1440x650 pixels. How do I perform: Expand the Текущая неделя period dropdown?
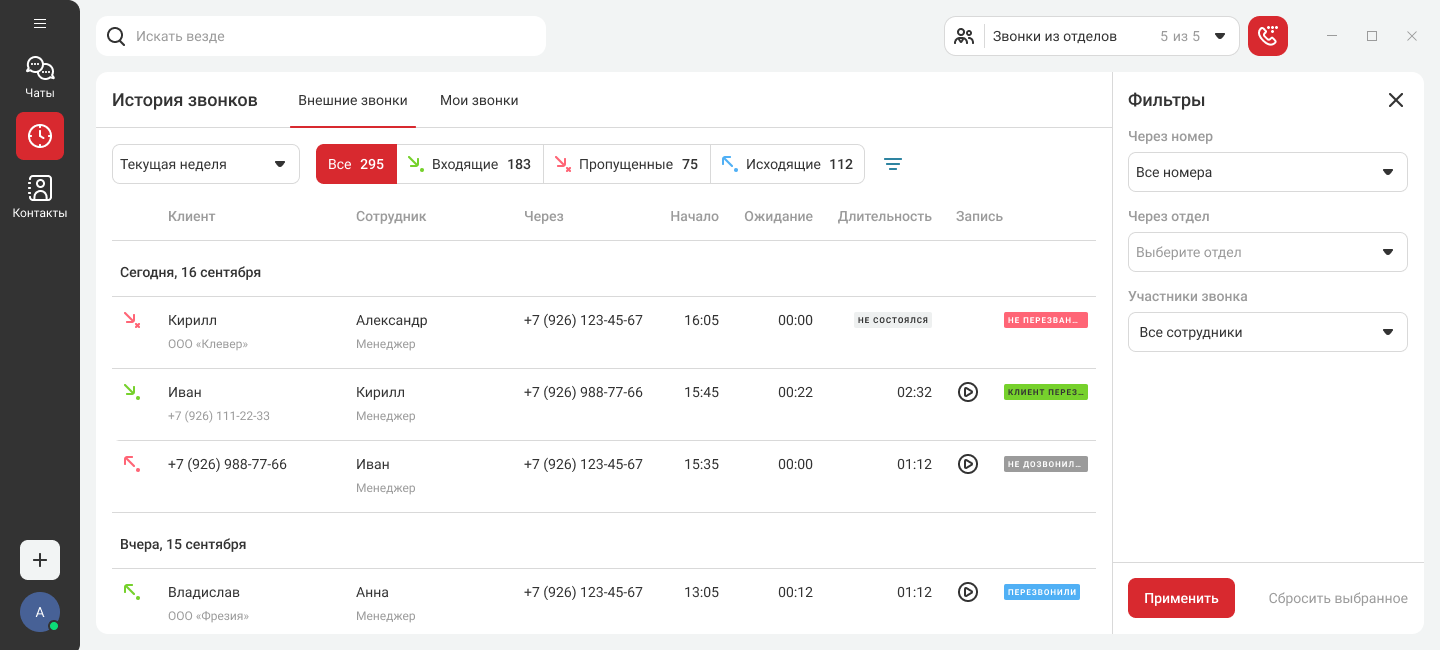205,164
